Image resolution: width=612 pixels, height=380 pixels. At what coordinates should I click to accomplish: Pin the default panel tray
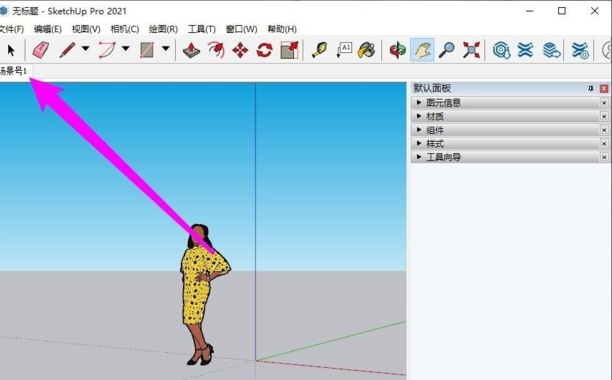click(591, 89)
